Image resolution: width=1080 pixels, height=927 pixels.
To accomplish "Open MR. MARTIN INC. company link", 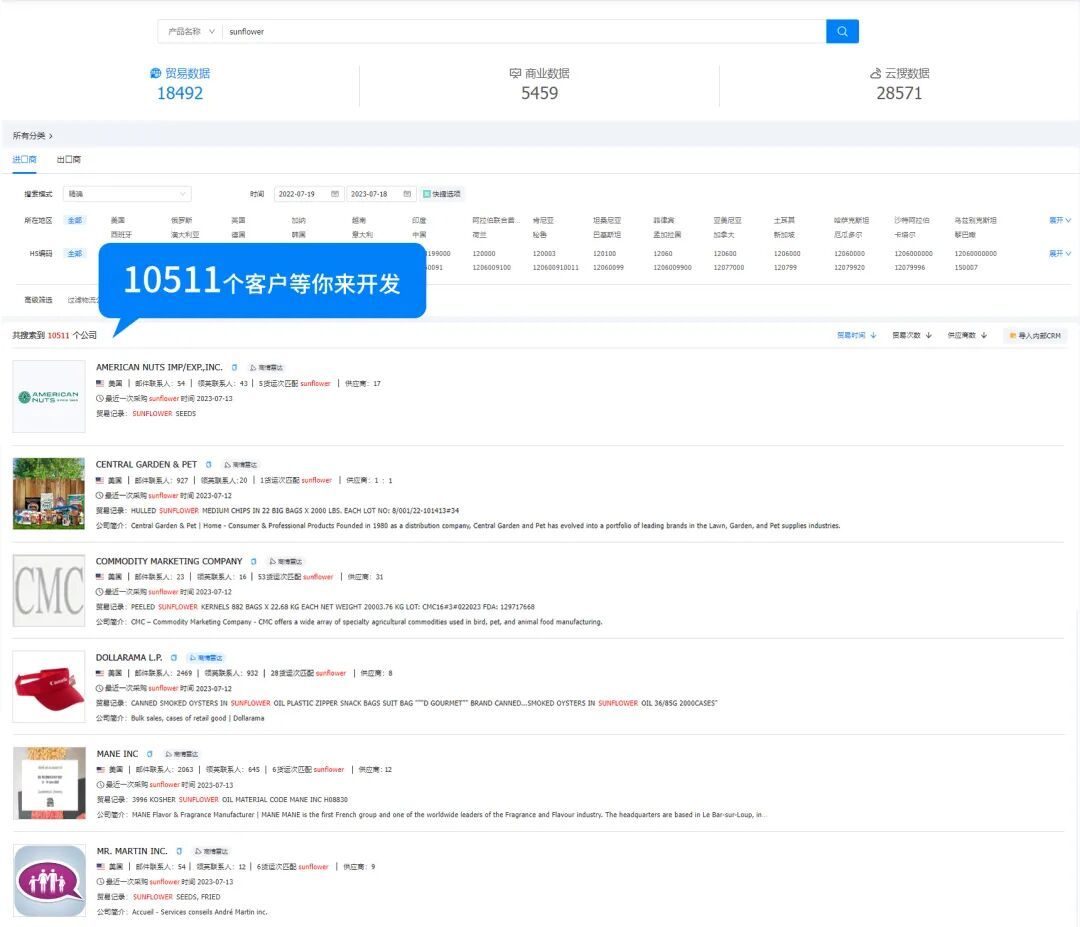I will point(132,851).
